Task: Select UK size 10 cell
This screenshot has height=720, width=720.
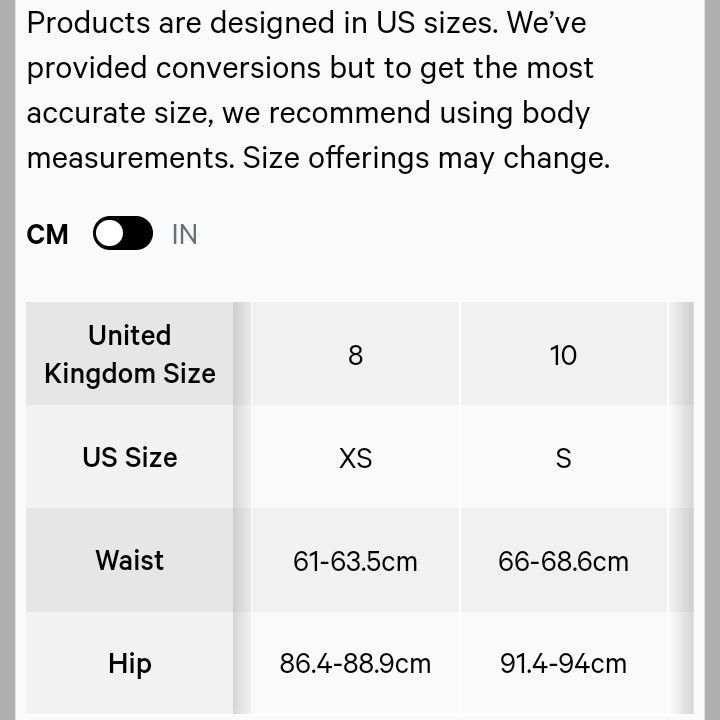Action: click(563, 355)
